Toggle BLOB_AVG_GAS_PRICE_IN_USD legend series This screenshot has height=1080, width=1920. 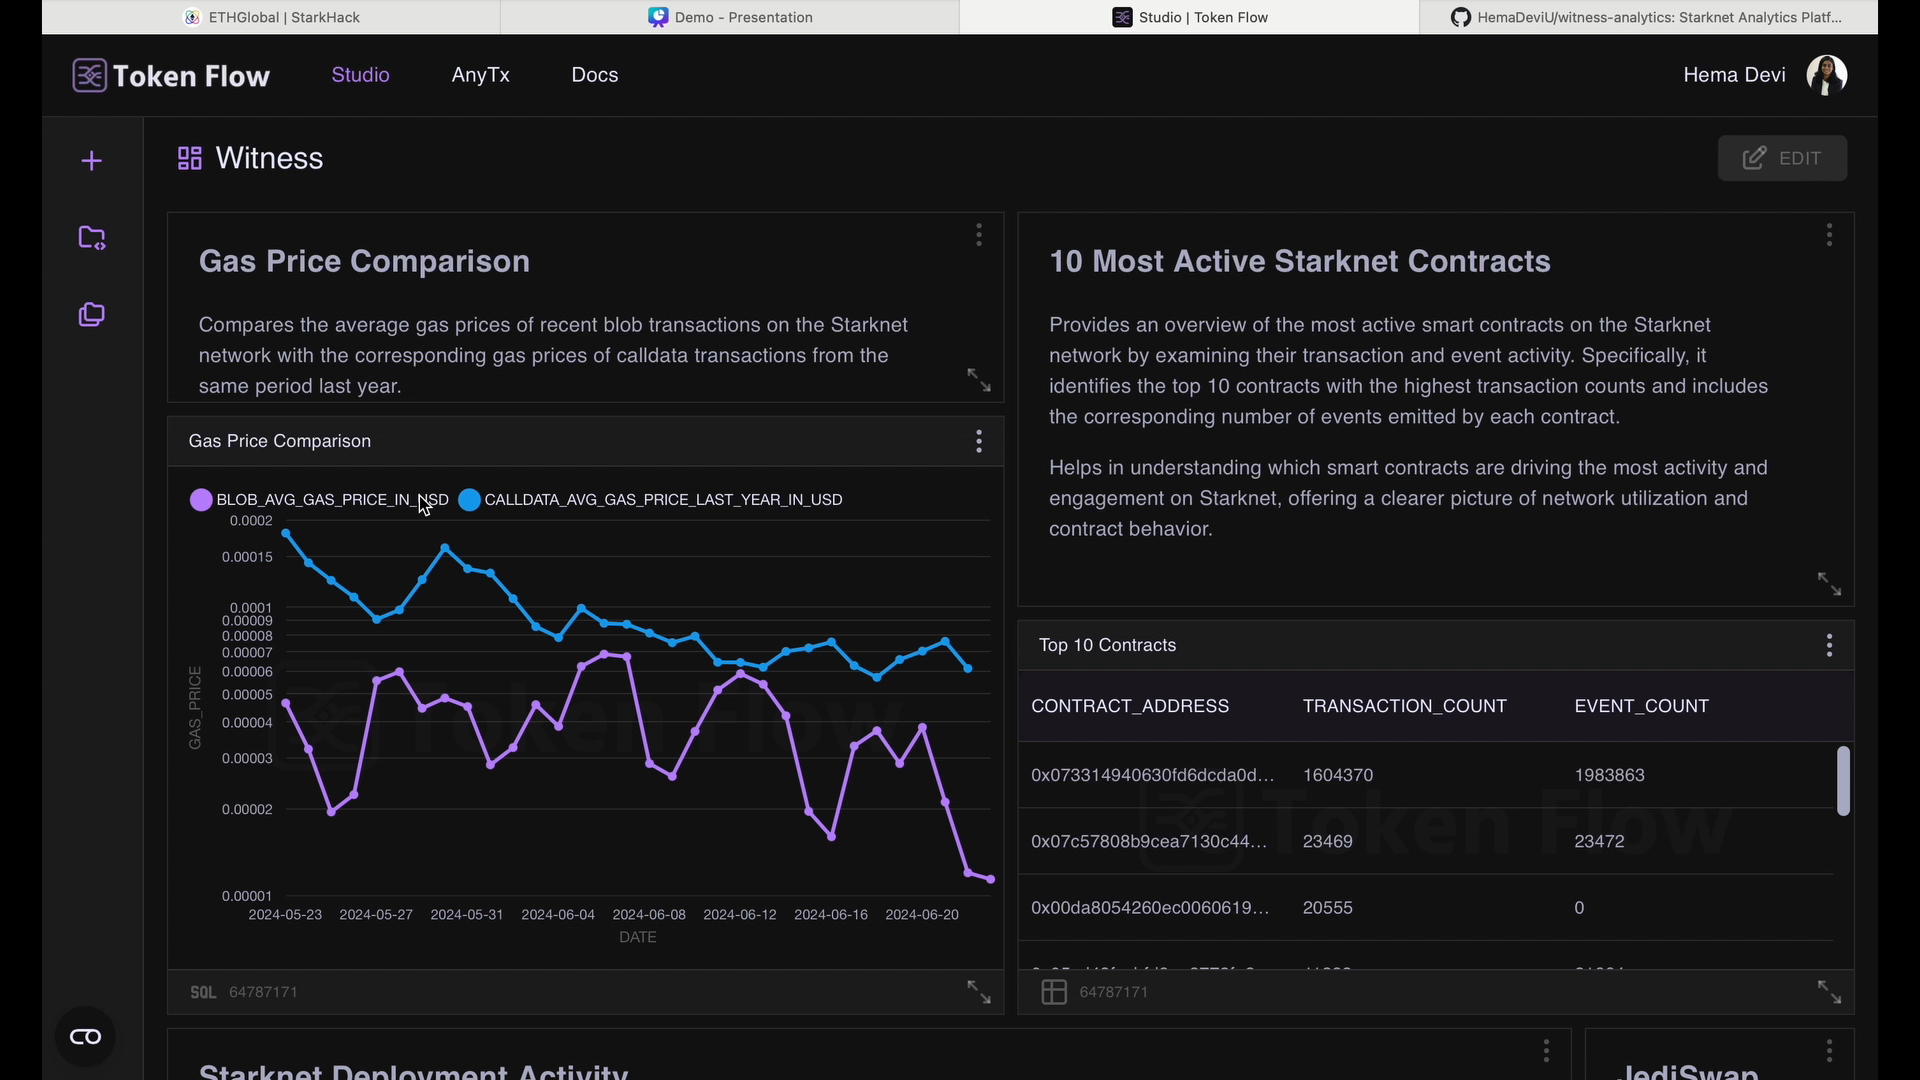pyautogui.click(x=320, y=500)
